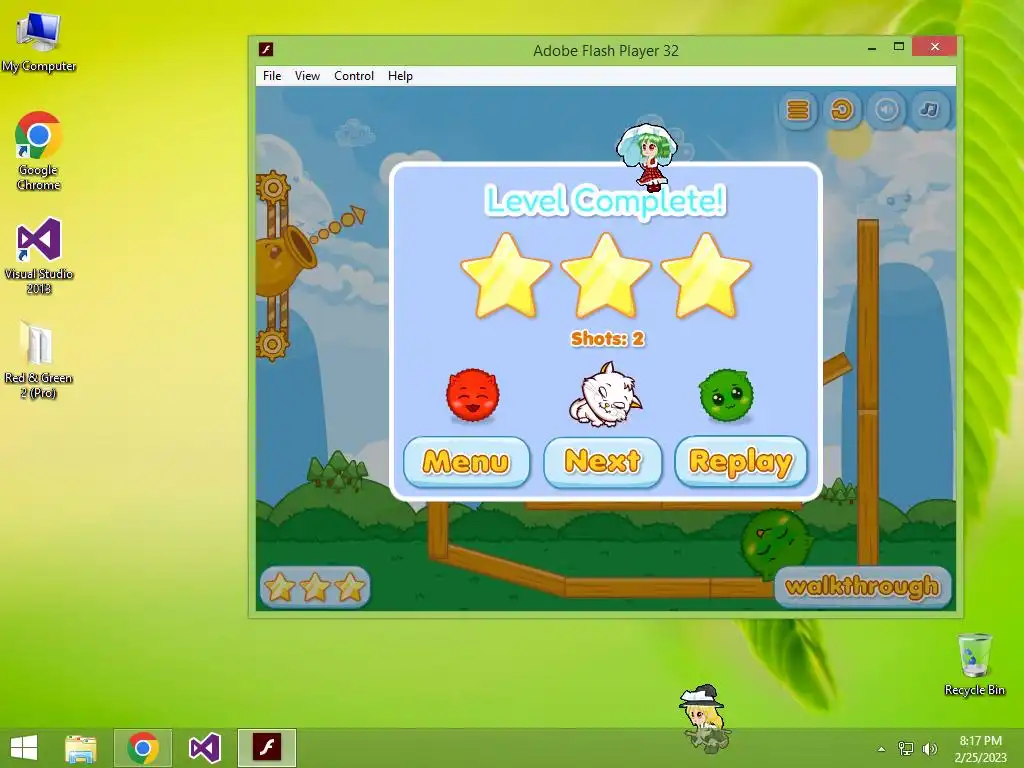
Task: Click the middle star in Level Complete dialog
Action: click(606, 275)
